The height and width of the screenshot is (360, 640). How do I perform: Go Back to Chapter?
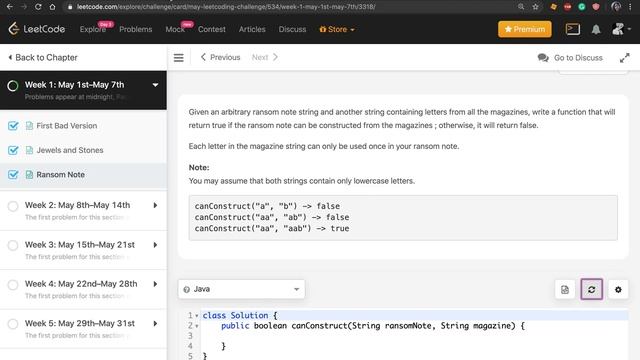pyautogui.click(x=43, y=58)
